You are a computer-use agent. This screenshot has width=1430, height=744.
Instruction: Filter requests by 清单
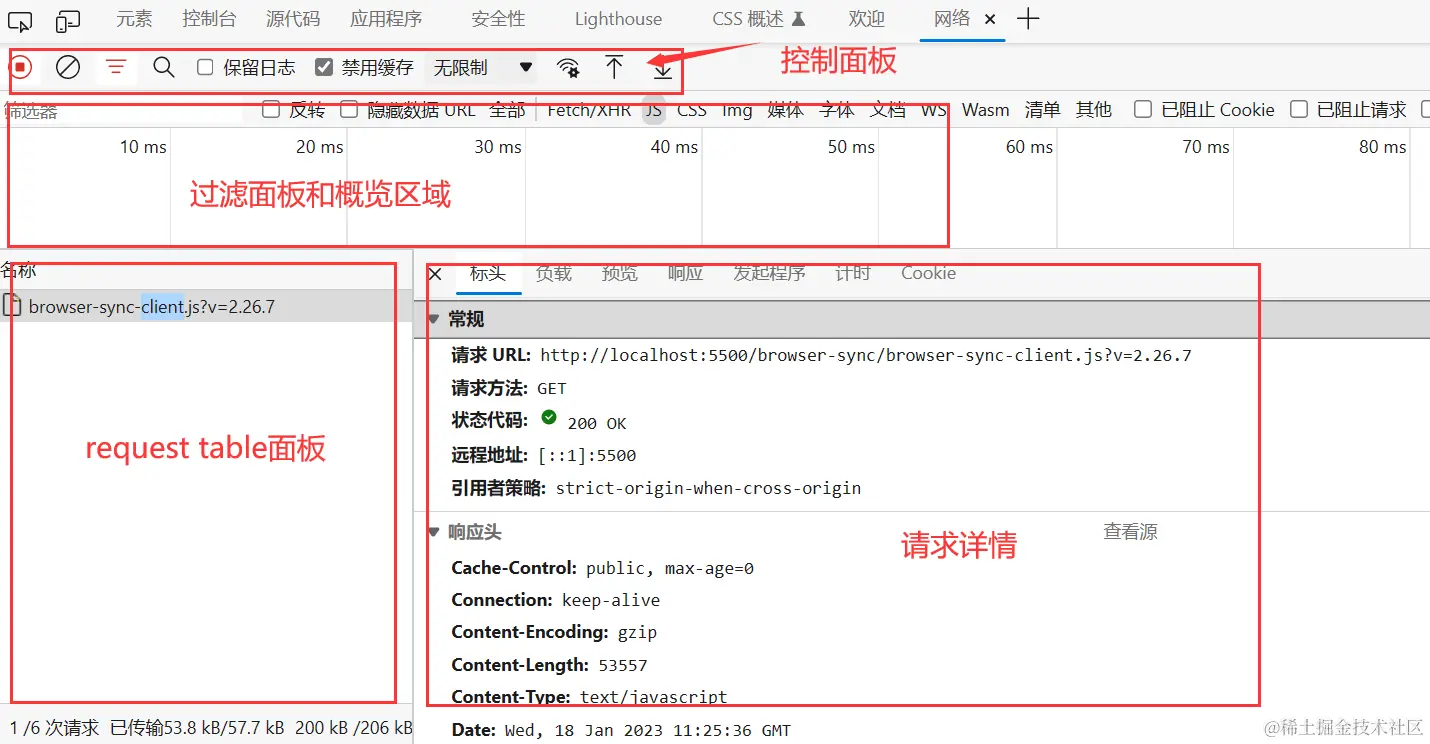point(1042,110)
